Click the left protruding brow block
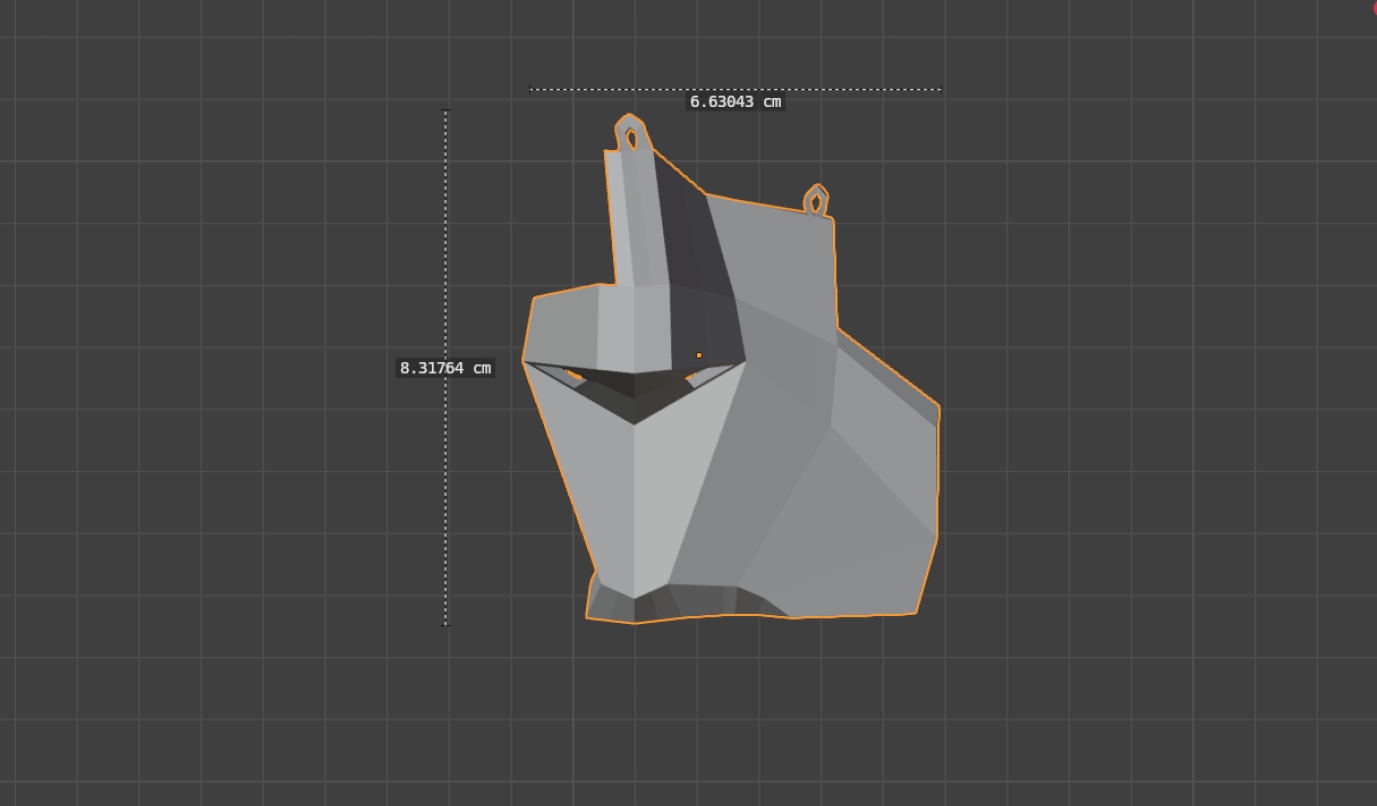1377x806 pixels. 562,327
